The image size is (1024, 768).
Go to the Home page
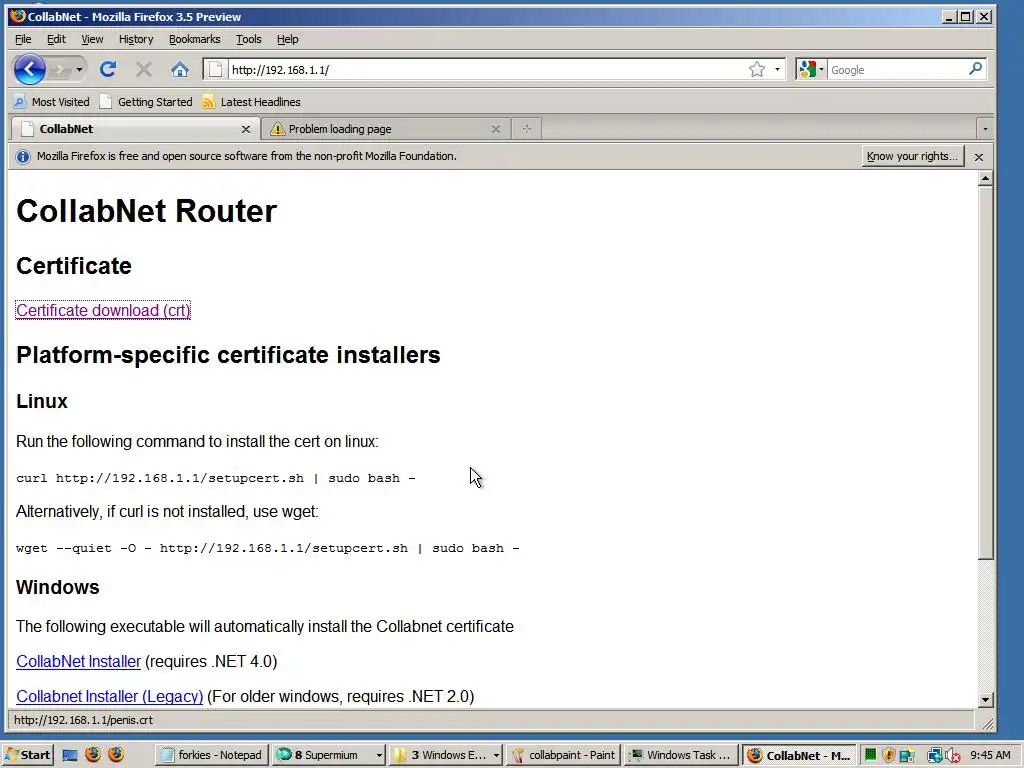[180, 69]
